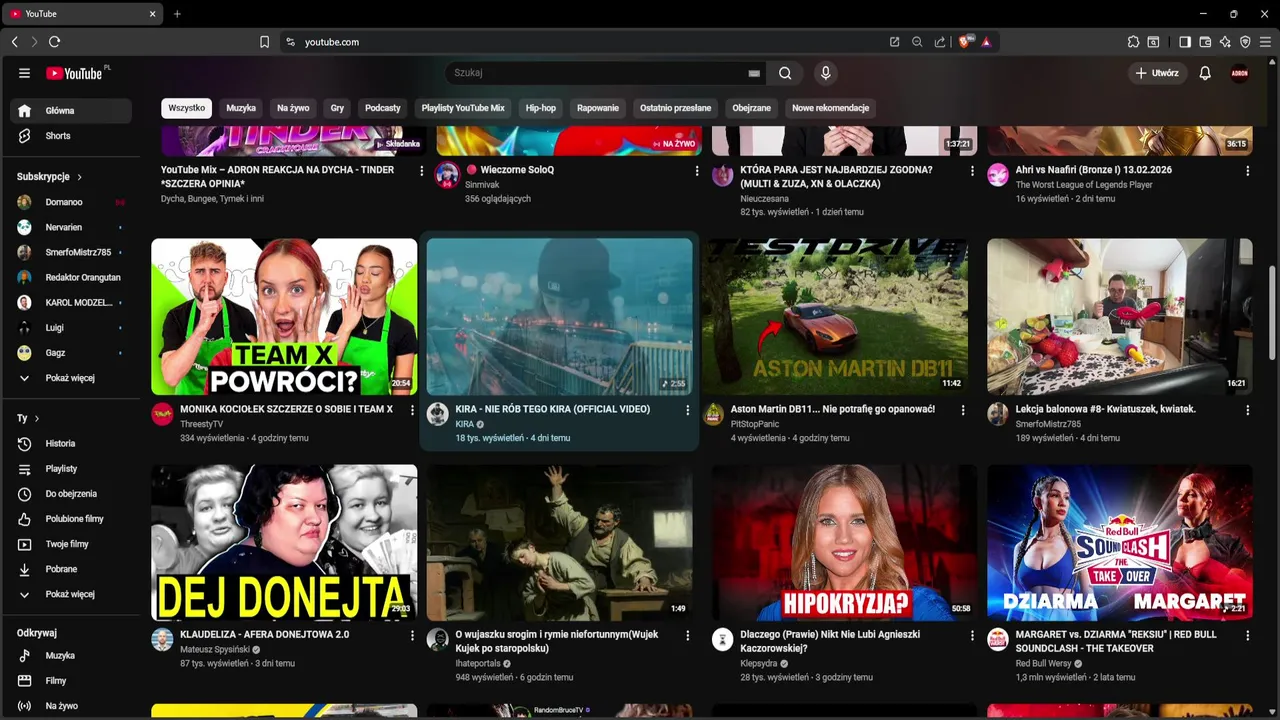
Task: Click the Utwórz create button
Action: [1156, 73]
